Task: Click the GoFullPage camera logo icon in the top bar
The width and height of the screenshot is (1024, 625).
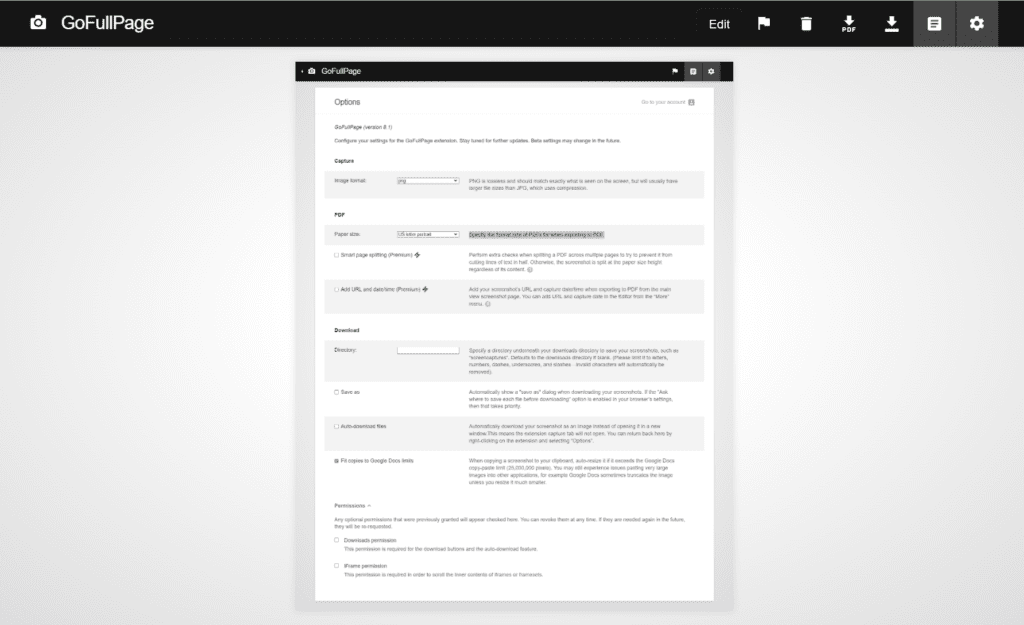Action: (x=39, y=23)
